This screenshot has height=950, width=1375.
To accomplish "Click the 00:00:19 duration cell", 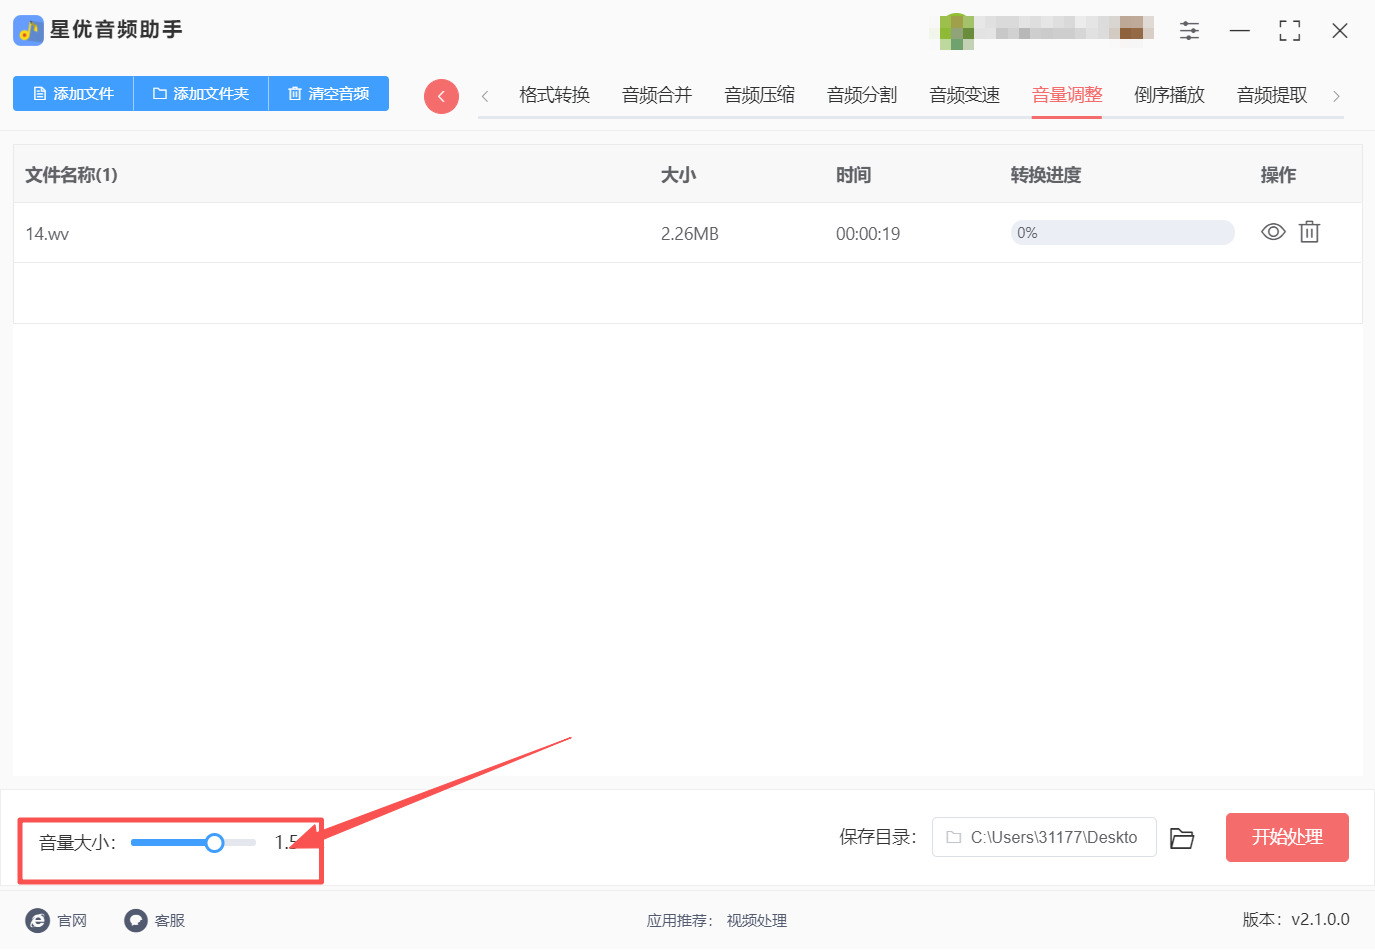I will coord(868,234).
